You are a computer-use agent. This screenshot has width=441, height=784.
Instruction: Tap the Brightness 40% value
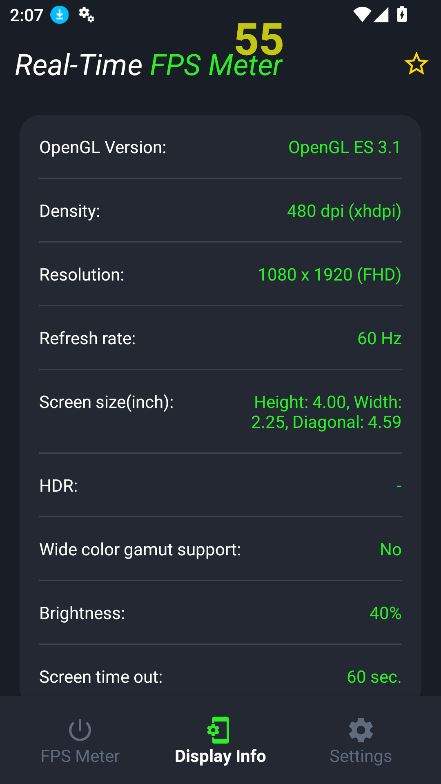386,613
